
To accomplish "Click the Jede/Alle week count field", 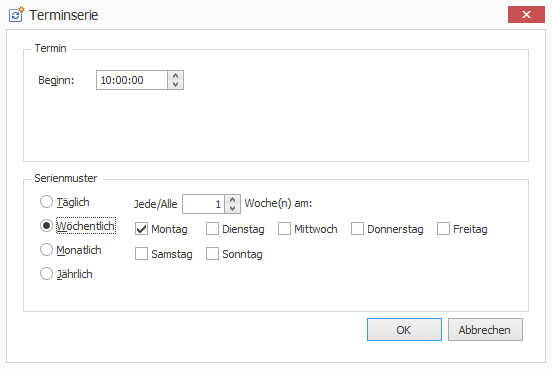I will [x=203, y=204].
